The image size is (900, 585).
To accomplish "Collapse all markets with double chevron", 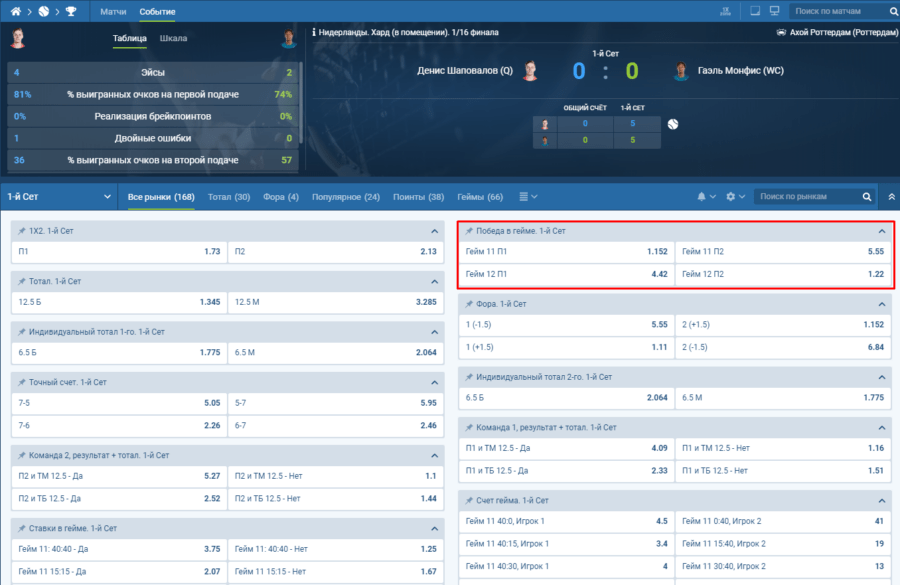I will (890, 197).
